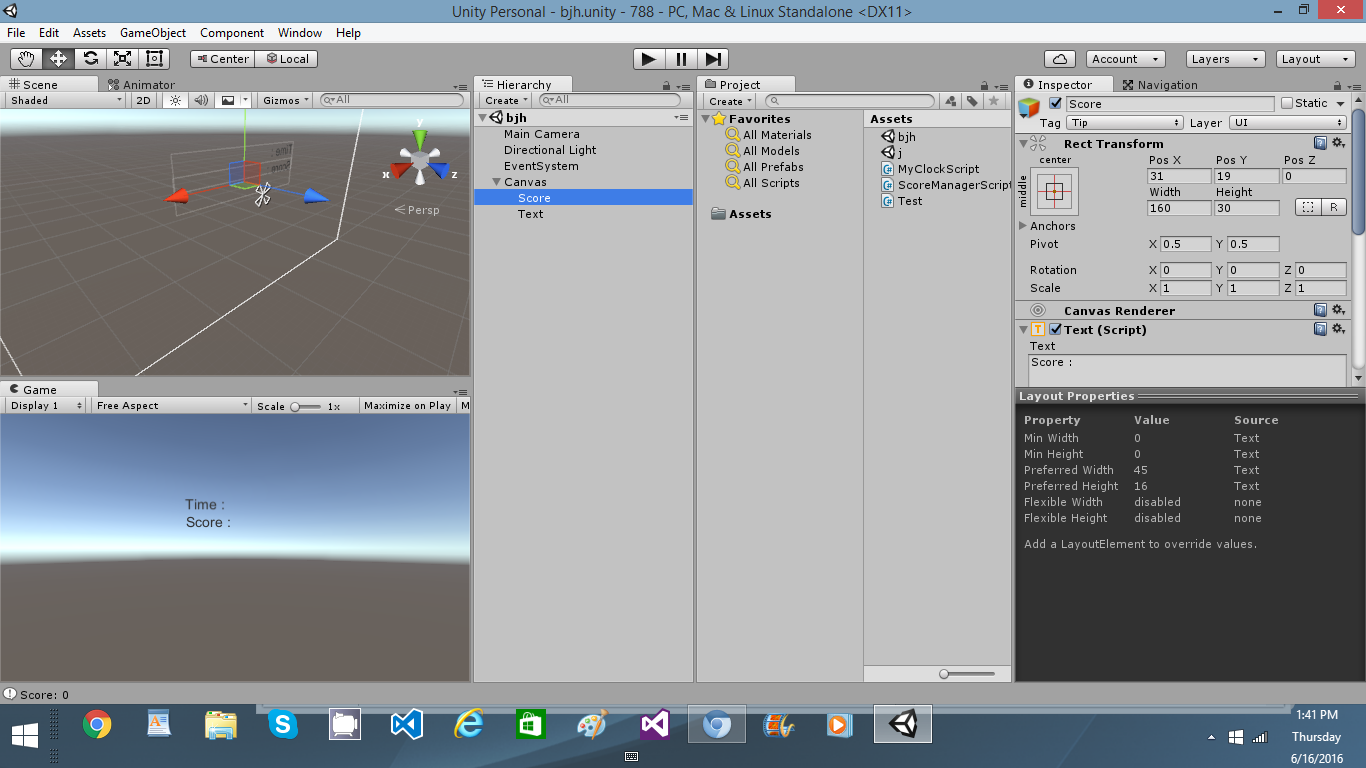Viewport: 1366px width, 768px height.
Task: Select the Move tool in the toolbar
Action: [x=58, y=59]
